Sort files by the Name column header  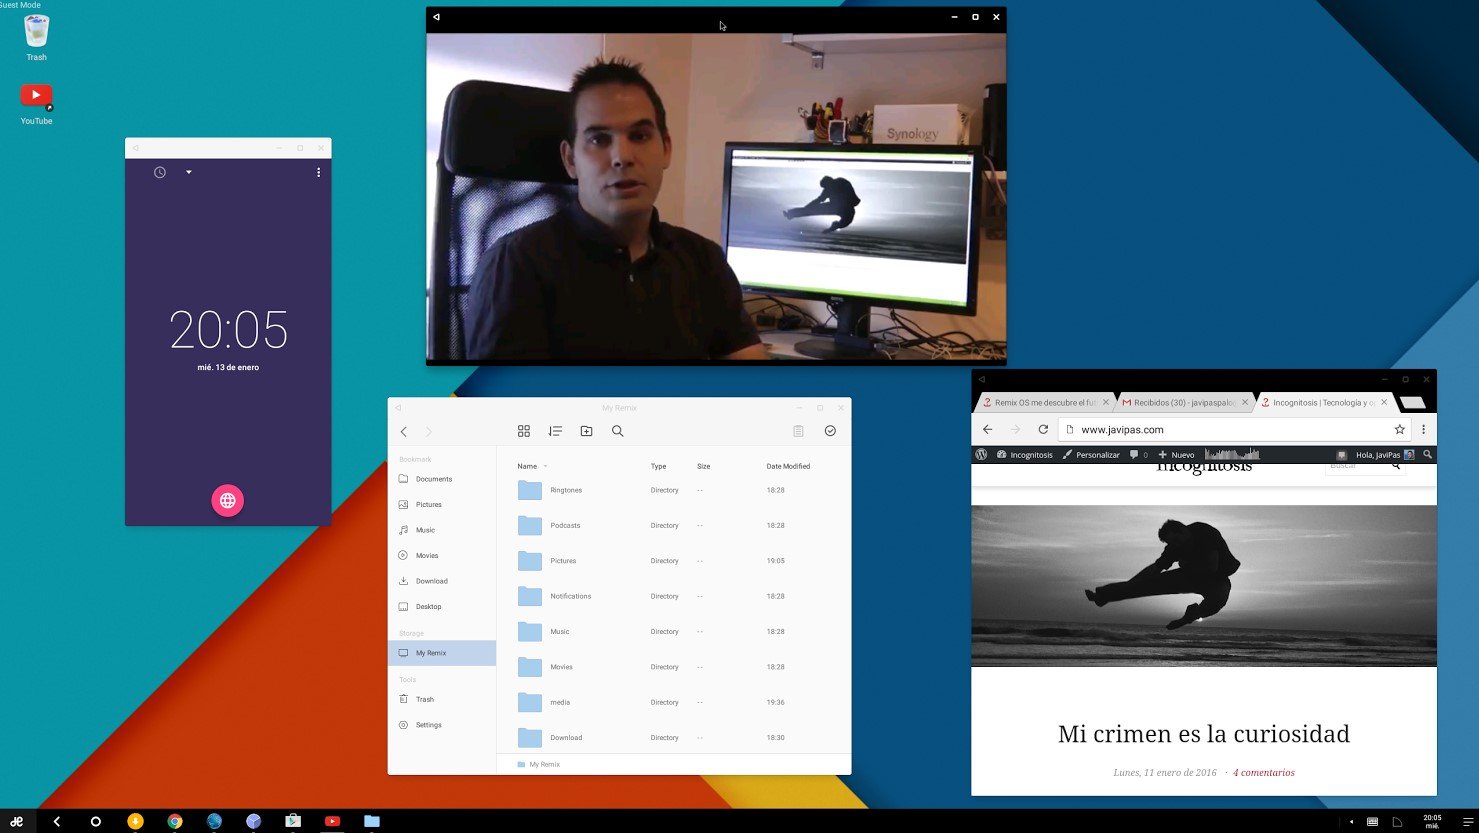527,467
